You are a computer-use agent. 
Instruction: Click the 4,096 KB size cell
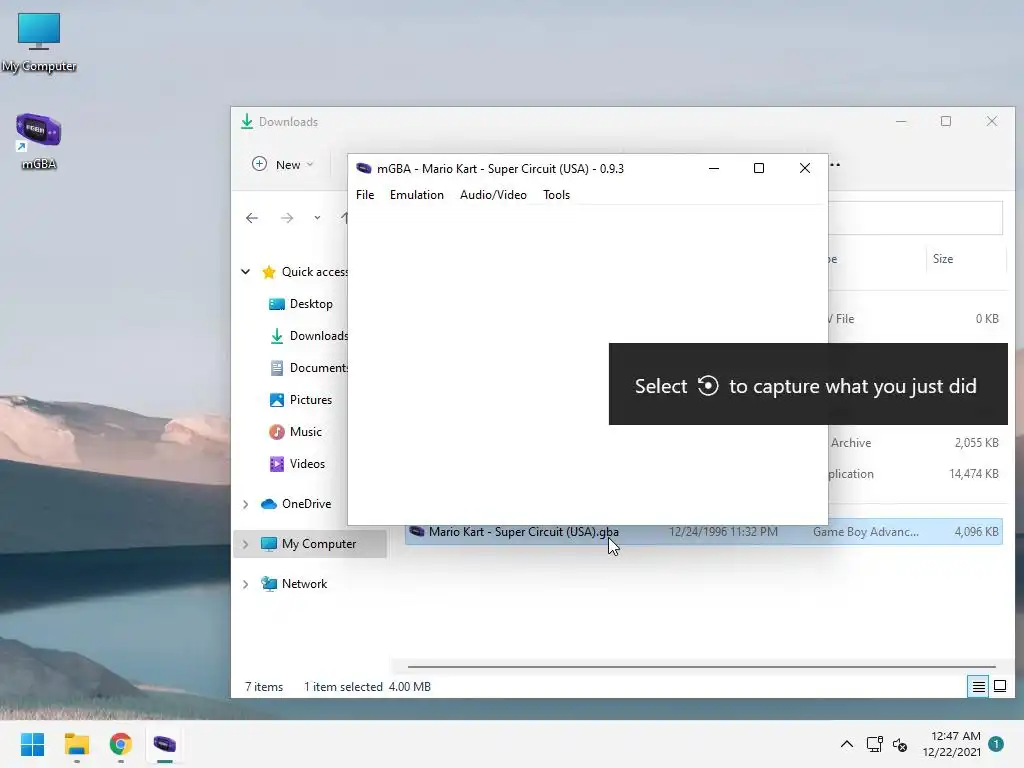(x=976, y=532)
